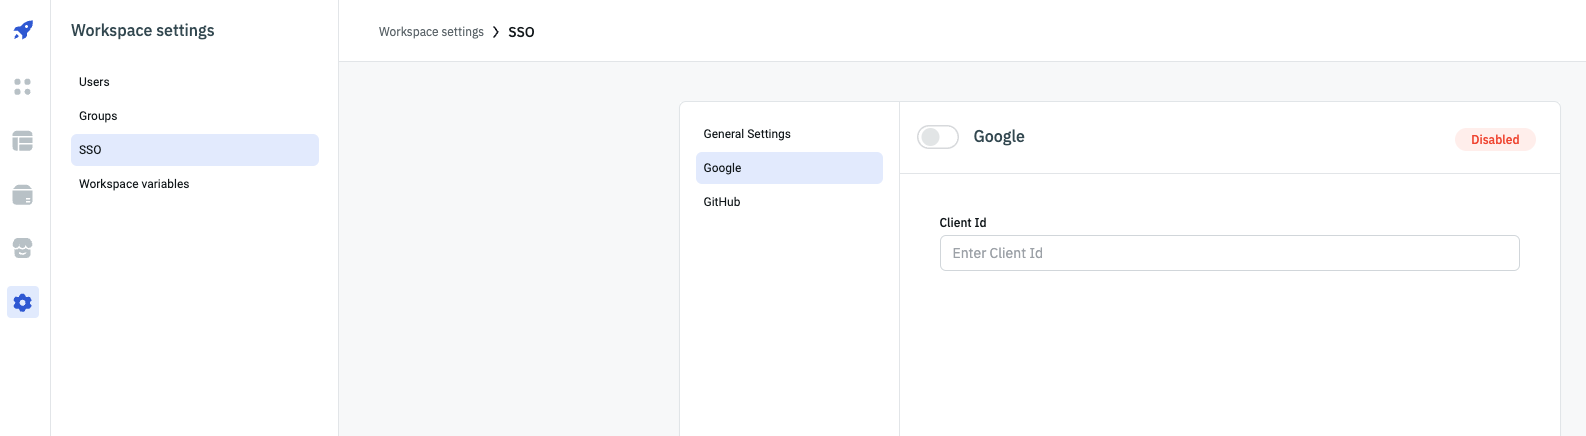Screen dimensions: 1586x436
Task: Click the ToolJet rocket logo
Action: tap(23, 30)
